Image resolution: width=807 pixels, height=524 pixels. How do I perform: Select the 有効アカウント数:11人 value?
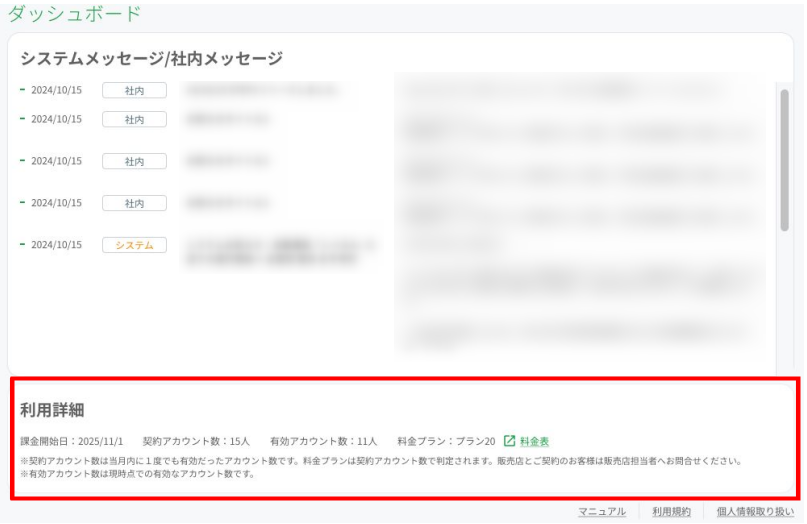[x=323, y=441]
